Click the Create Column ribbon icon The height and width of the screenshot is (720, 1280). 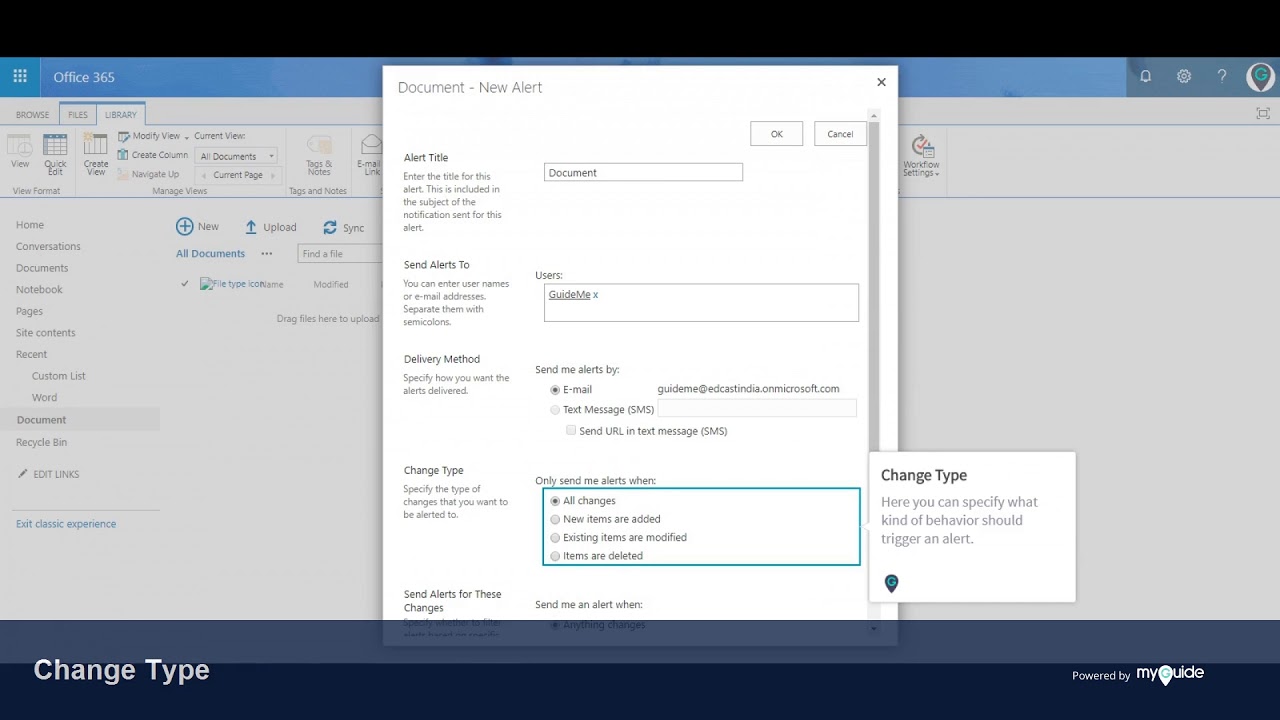pos(123,155)
